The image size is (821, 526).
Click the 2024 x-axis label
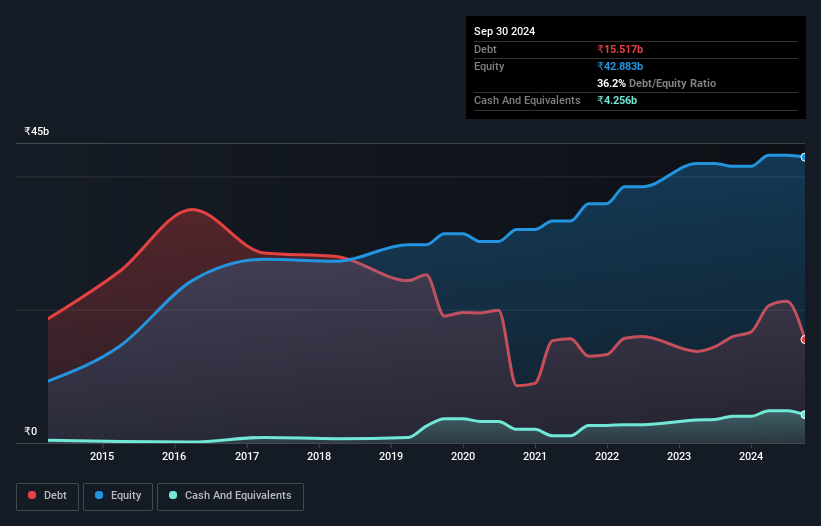tap(751, 456)
